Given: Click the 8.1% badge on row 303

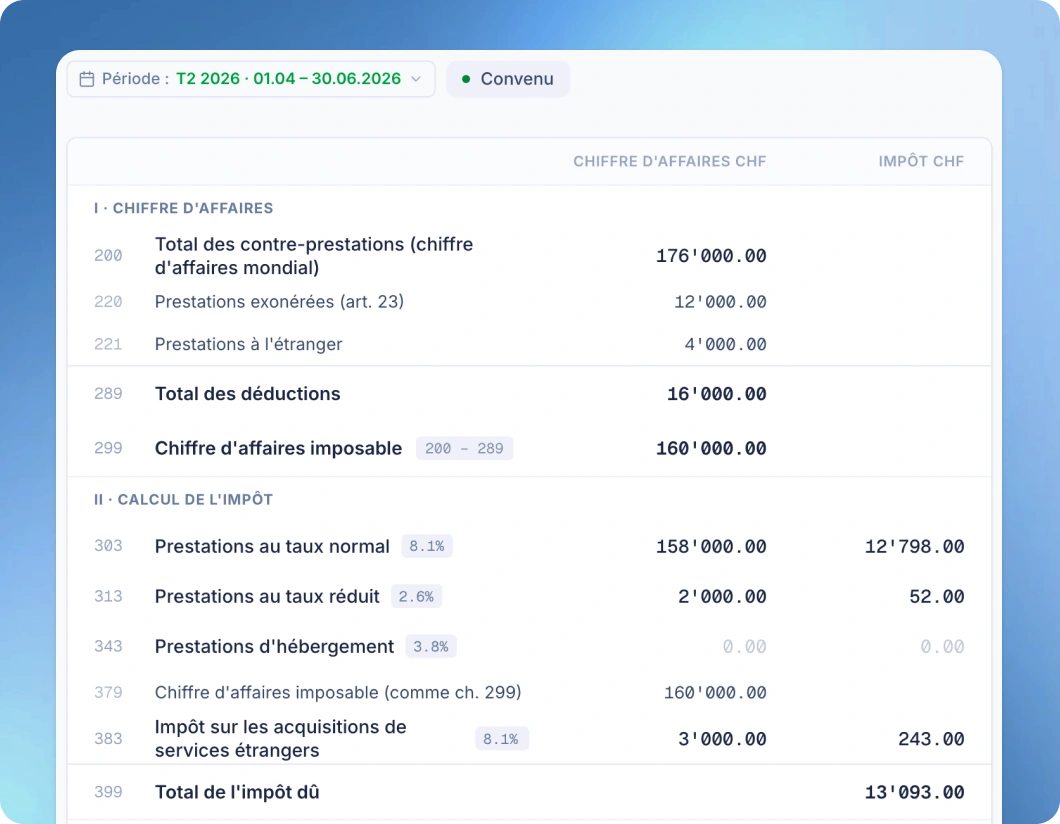Looking at the screenshot, I should click(x=427, y=546).
